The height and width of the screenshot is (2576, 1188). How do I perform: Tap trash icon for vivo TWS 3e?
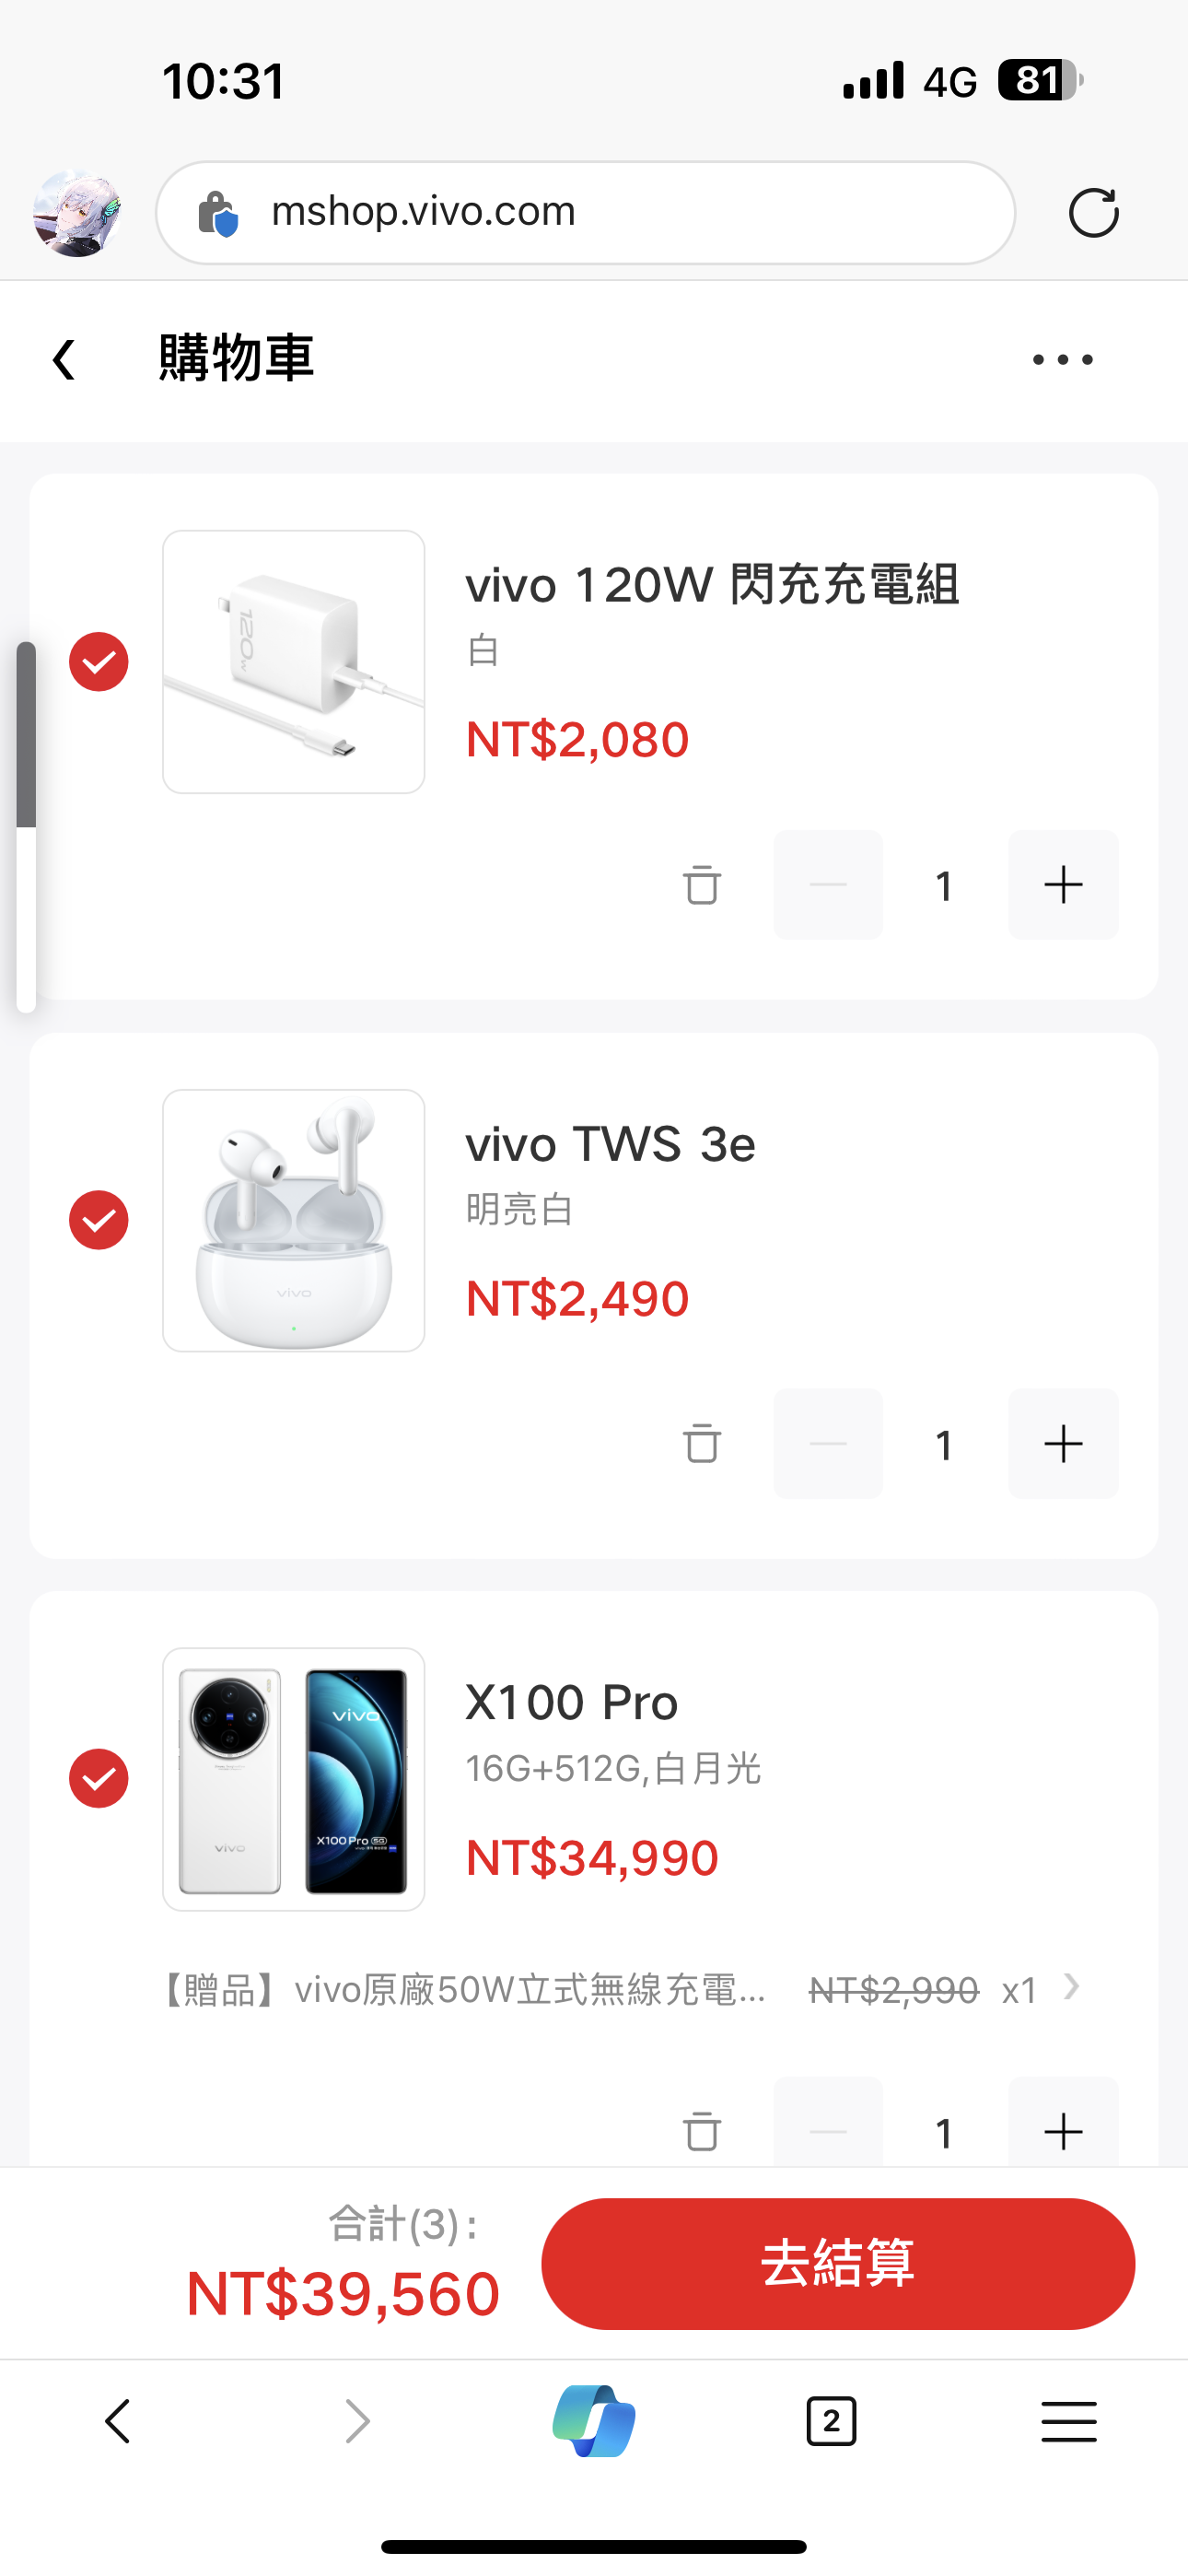[702, 1443]
